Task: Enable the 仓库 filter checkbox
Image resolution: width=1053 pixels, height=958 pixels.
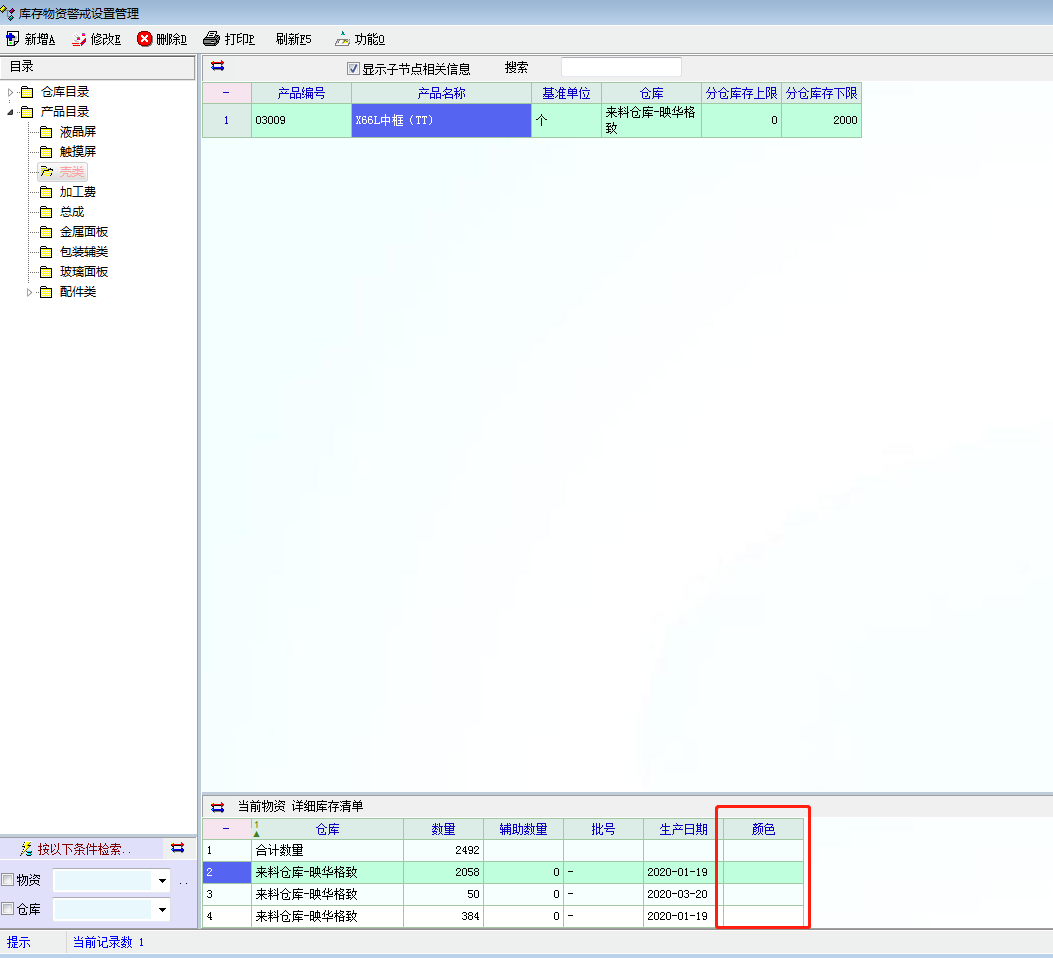Action: click(8, 909)
